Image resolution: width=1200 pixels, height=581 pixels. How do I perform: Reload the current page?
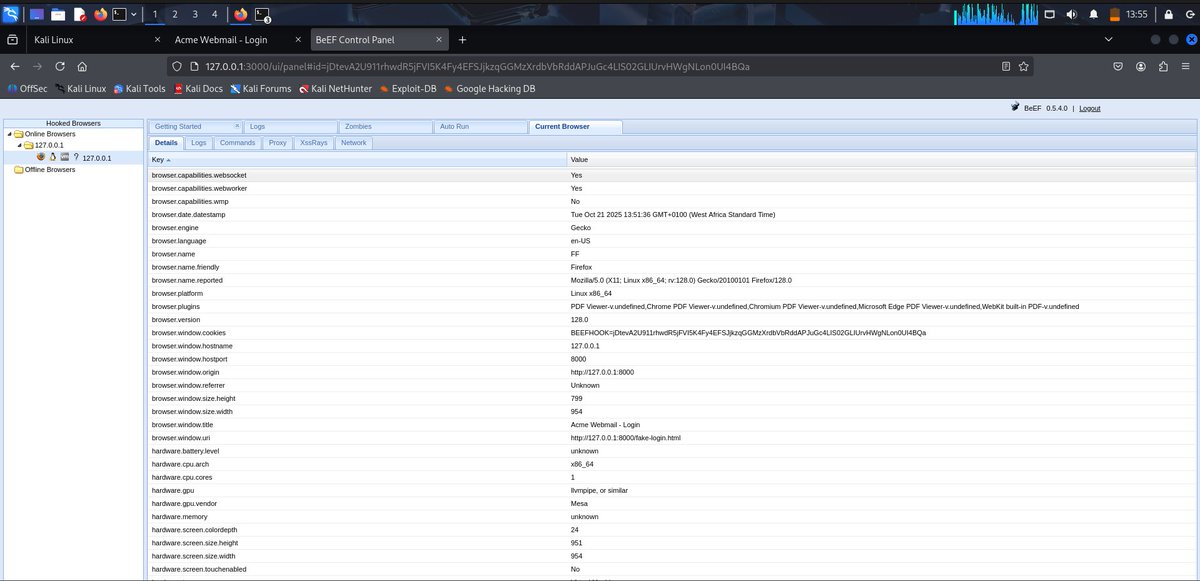[60, 66]
